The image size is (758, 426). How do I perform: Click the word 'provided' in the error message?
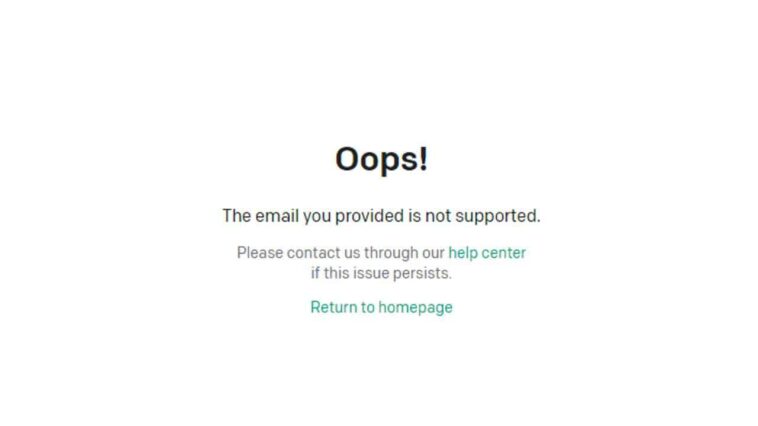[370, 216]
